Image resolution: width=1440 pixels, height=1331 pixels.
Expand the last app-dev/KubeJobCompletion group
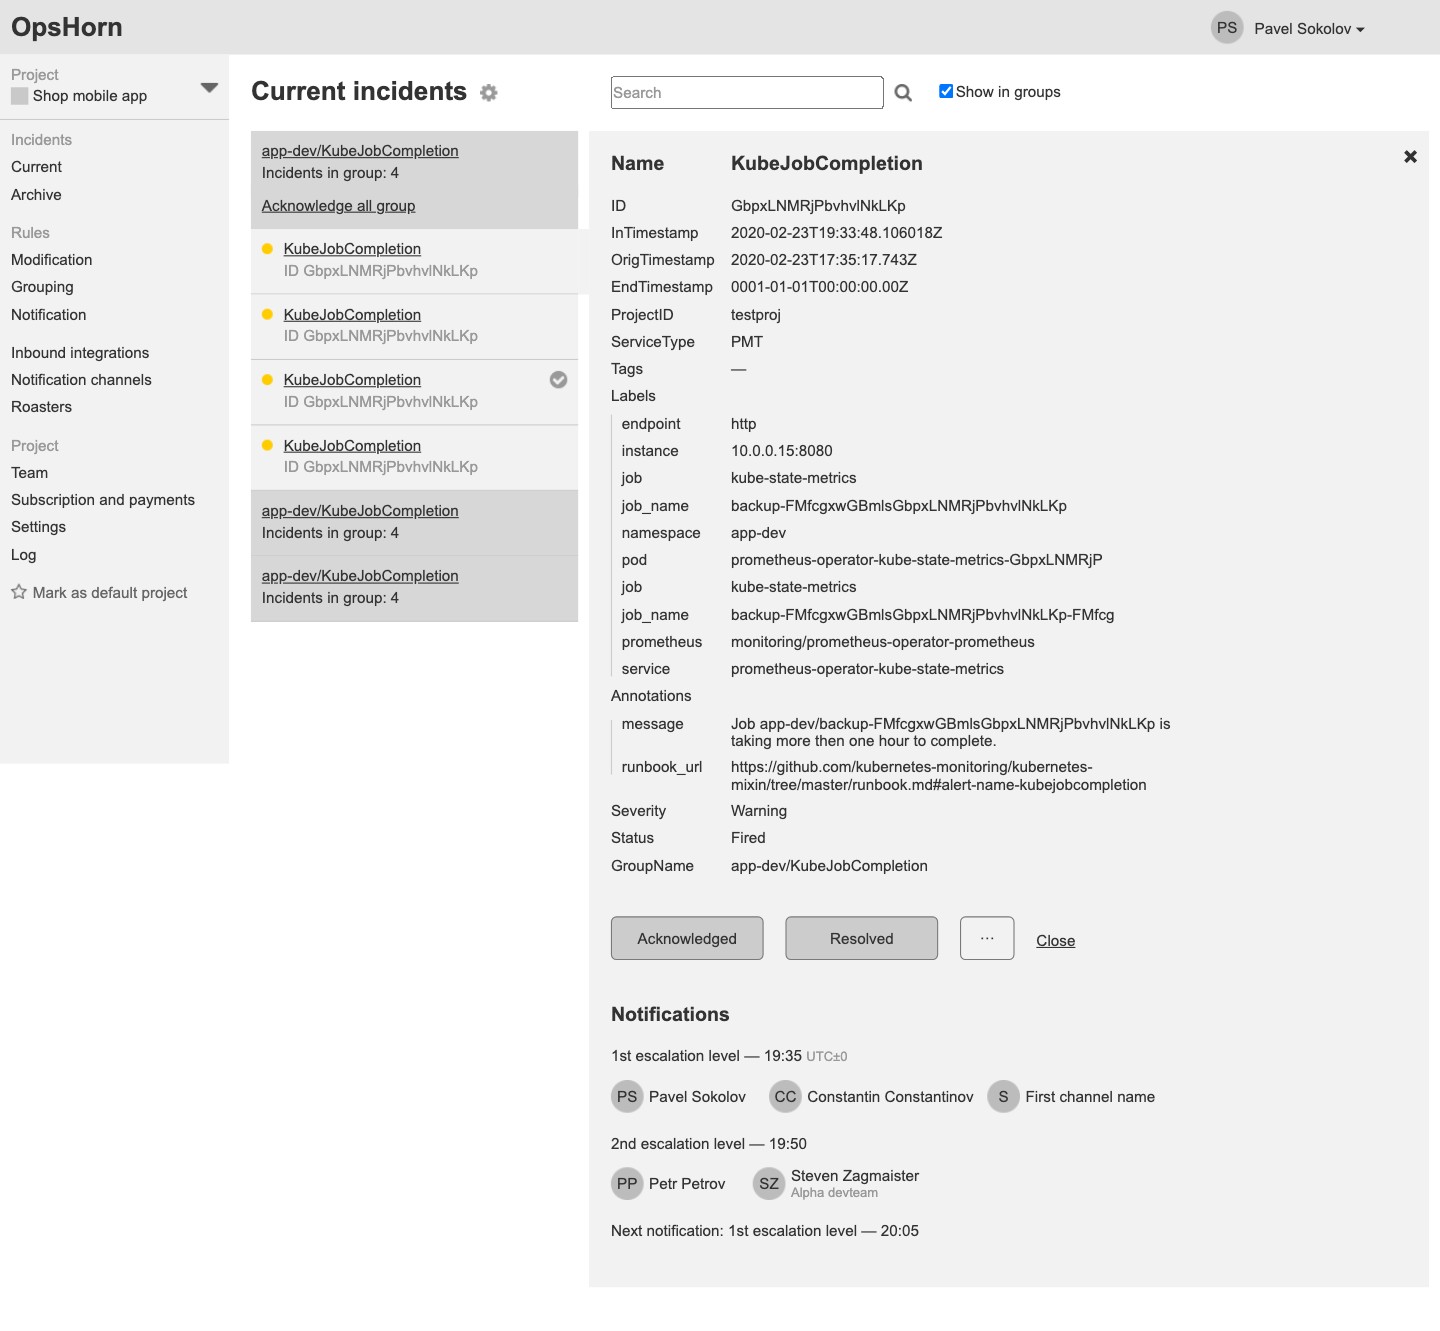pos(360,576)
